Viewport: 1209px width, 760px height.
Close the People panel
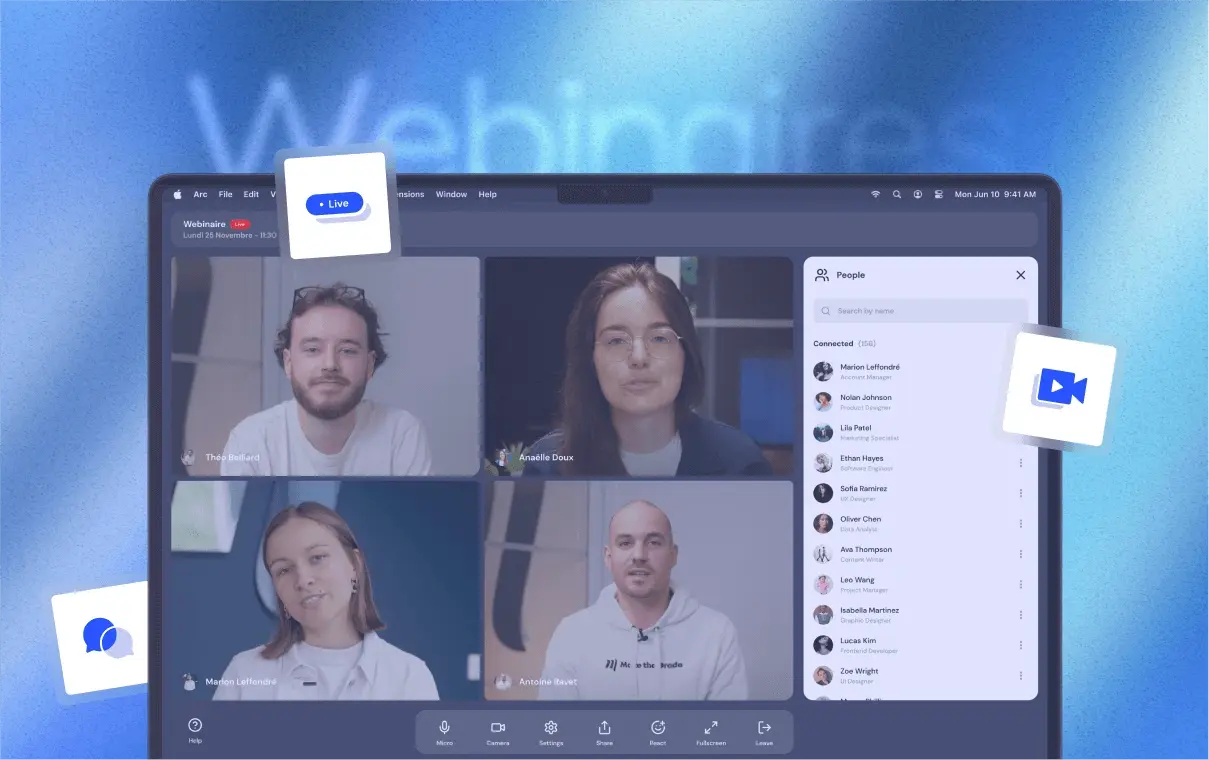1020,275
